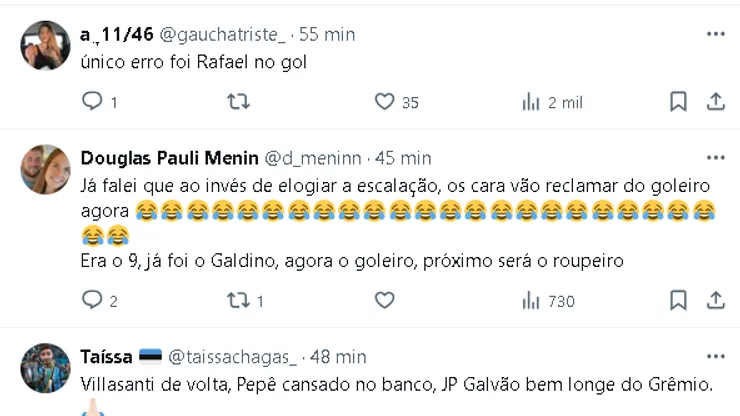Open more options on Taíssa's tweet

tap(716, 356)
